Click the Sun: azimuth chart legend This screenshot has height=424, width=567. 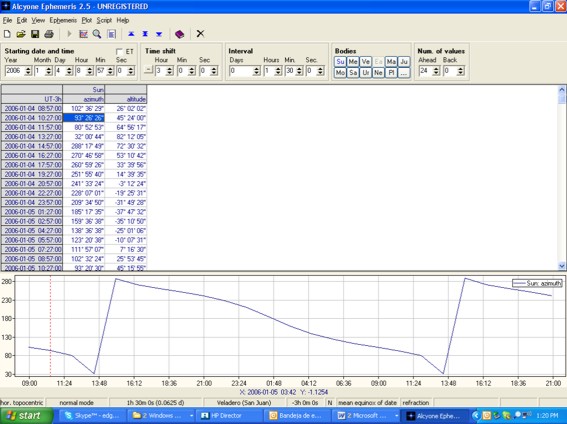pos(537,283)
